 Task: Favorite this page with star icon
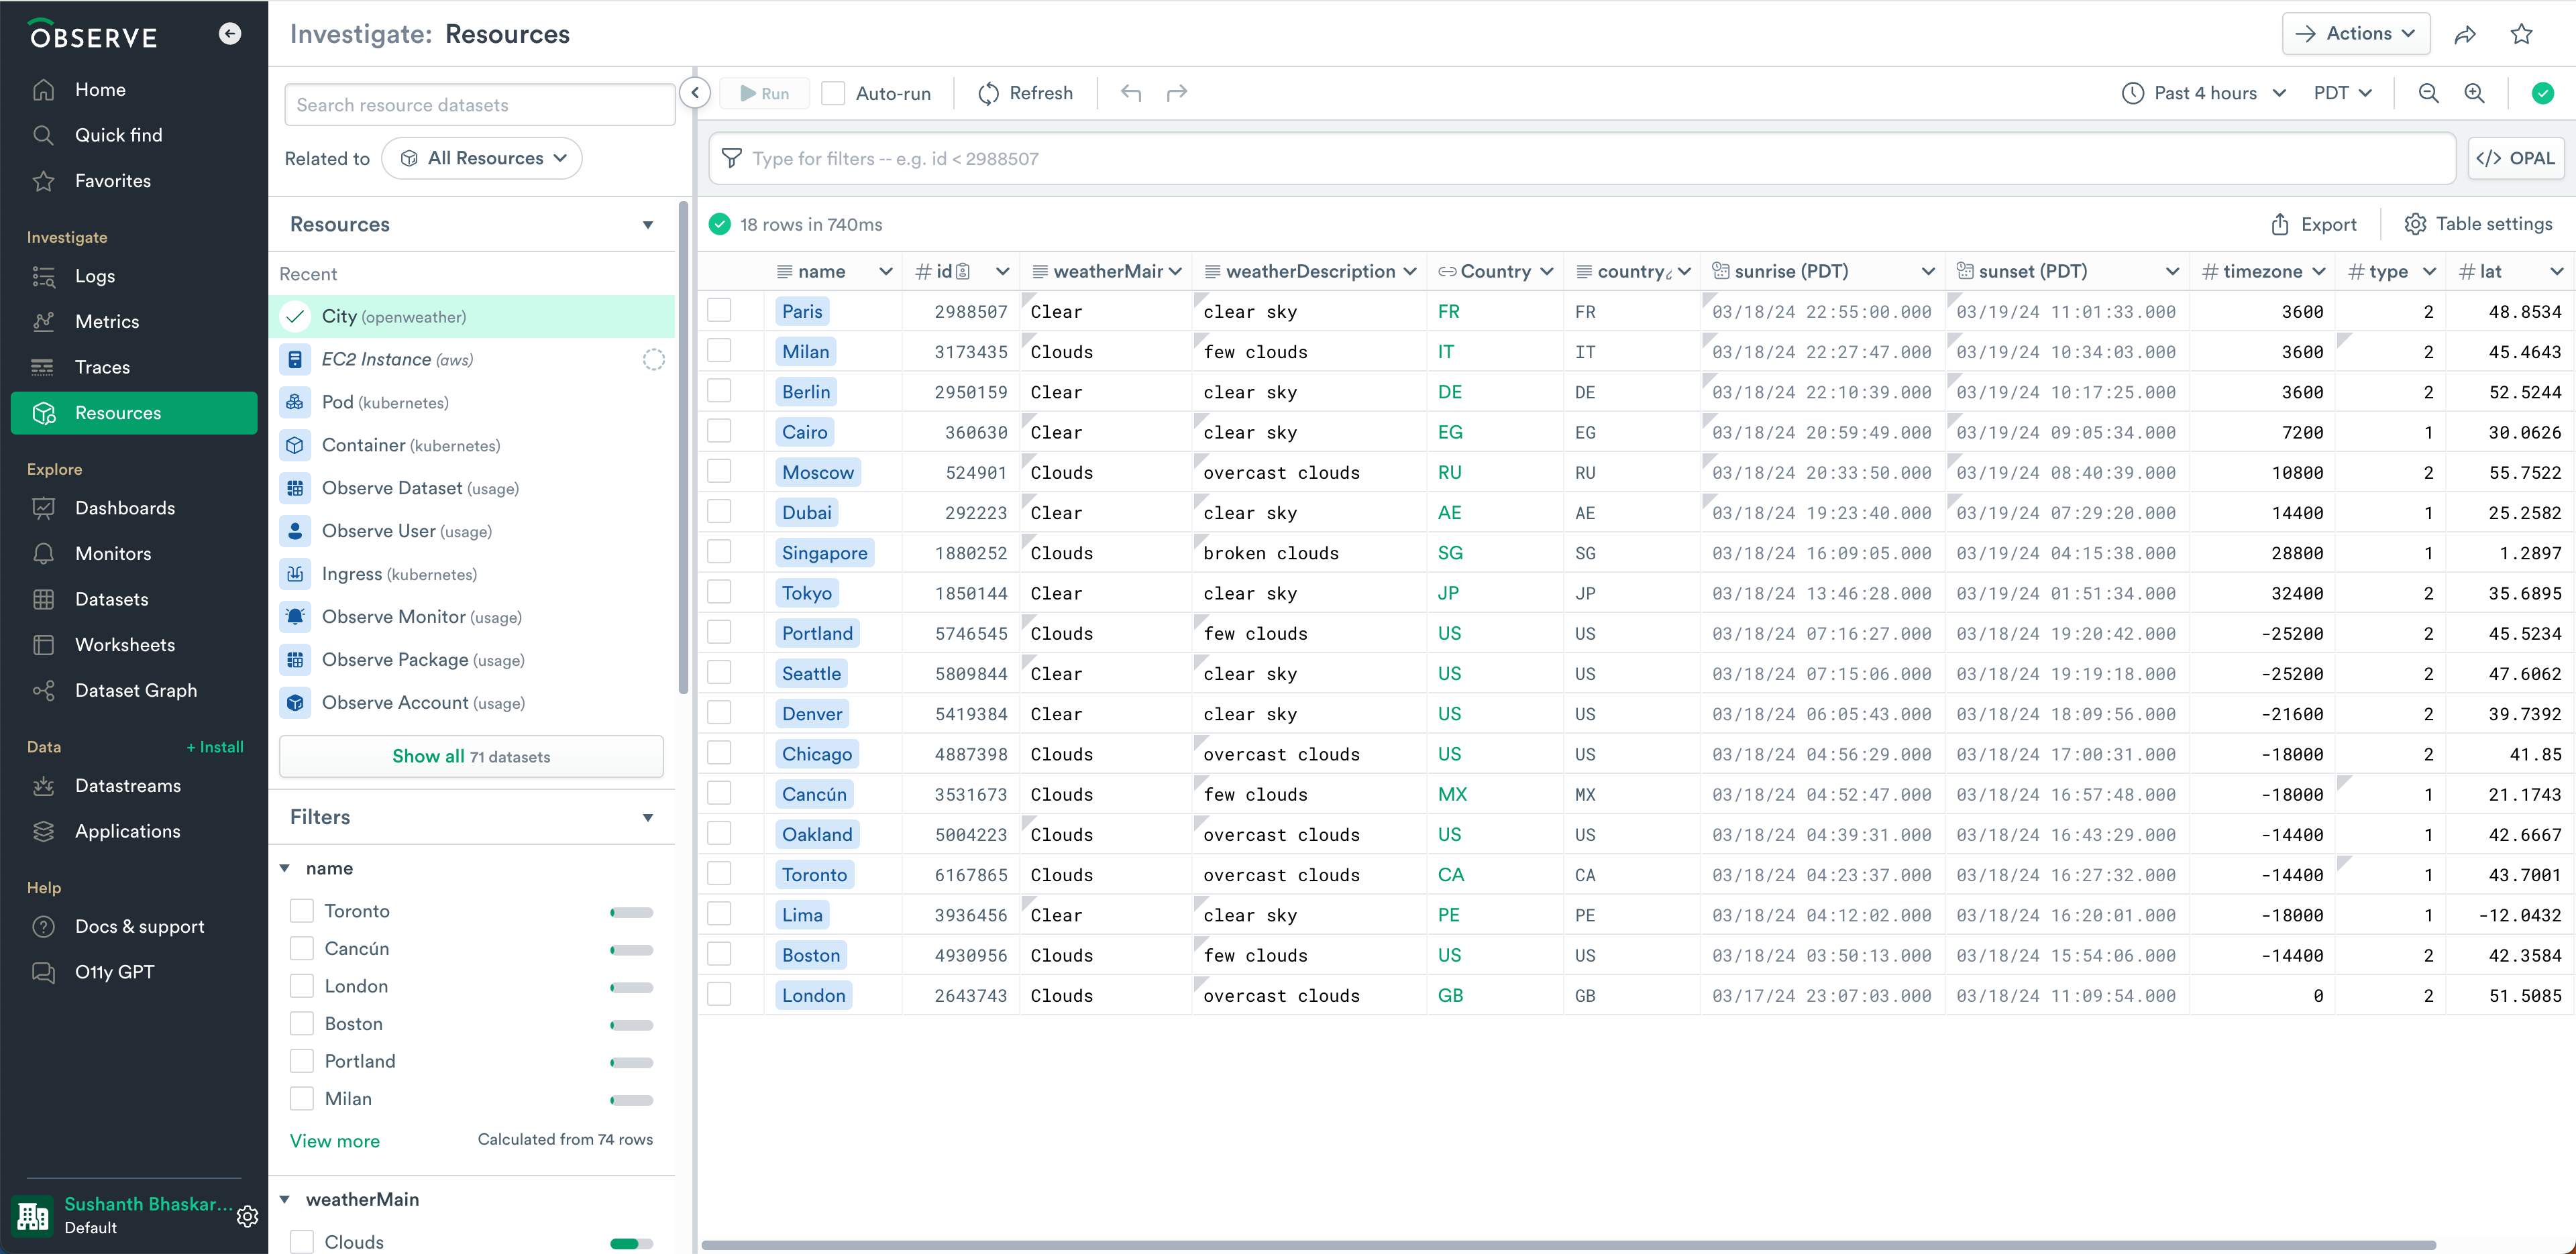coord(2521,35)
